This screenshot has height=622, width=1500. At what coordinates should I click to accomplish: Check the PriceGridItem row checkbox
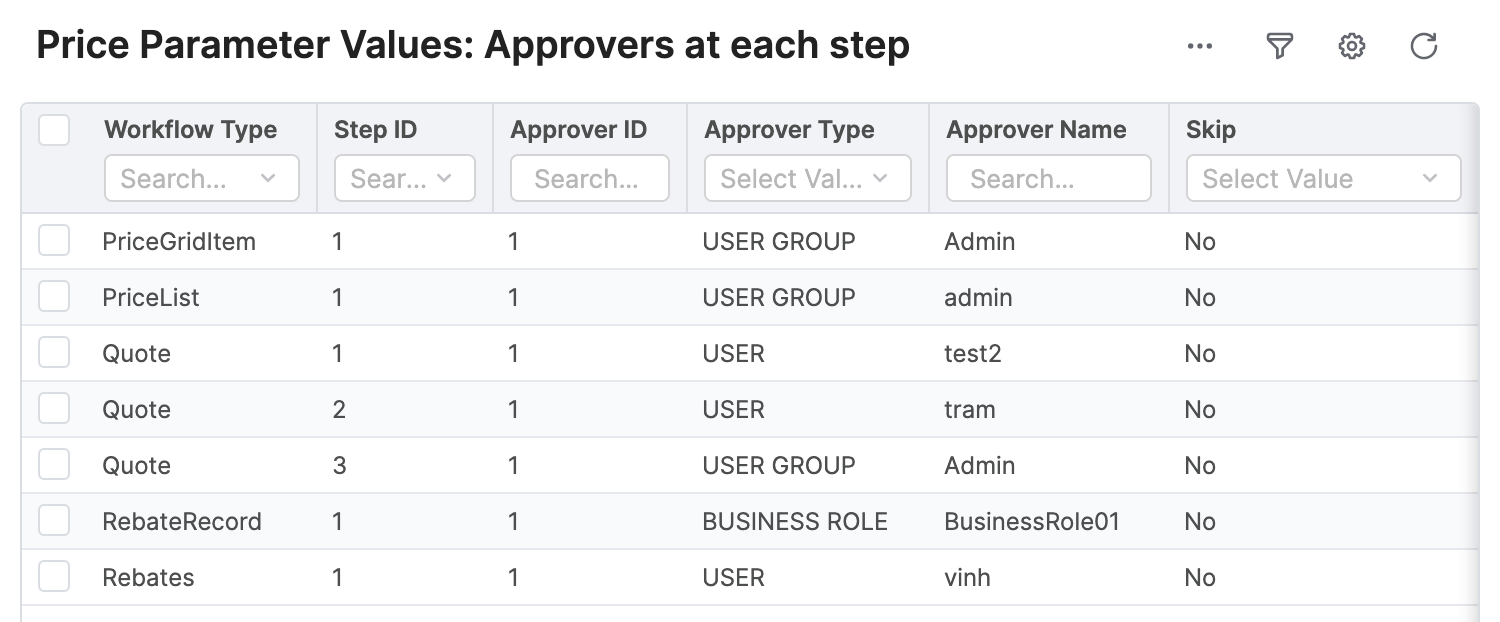[x=54, y=241]
